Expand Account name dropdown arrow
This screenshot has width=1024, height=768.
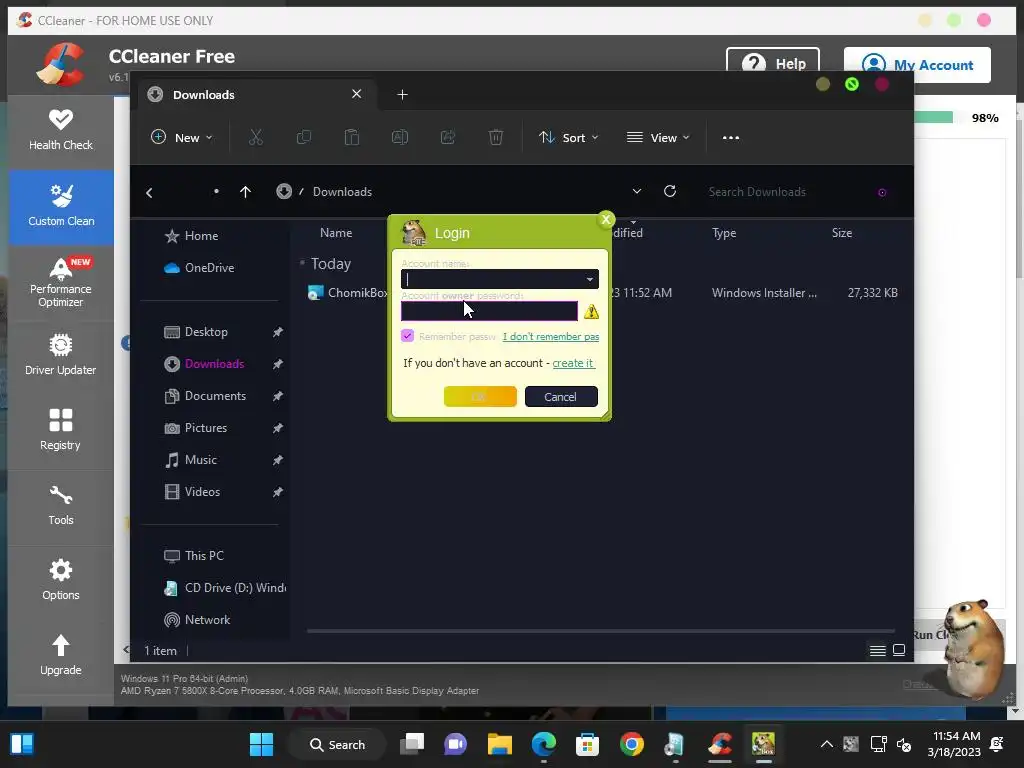tap(590, 280)
